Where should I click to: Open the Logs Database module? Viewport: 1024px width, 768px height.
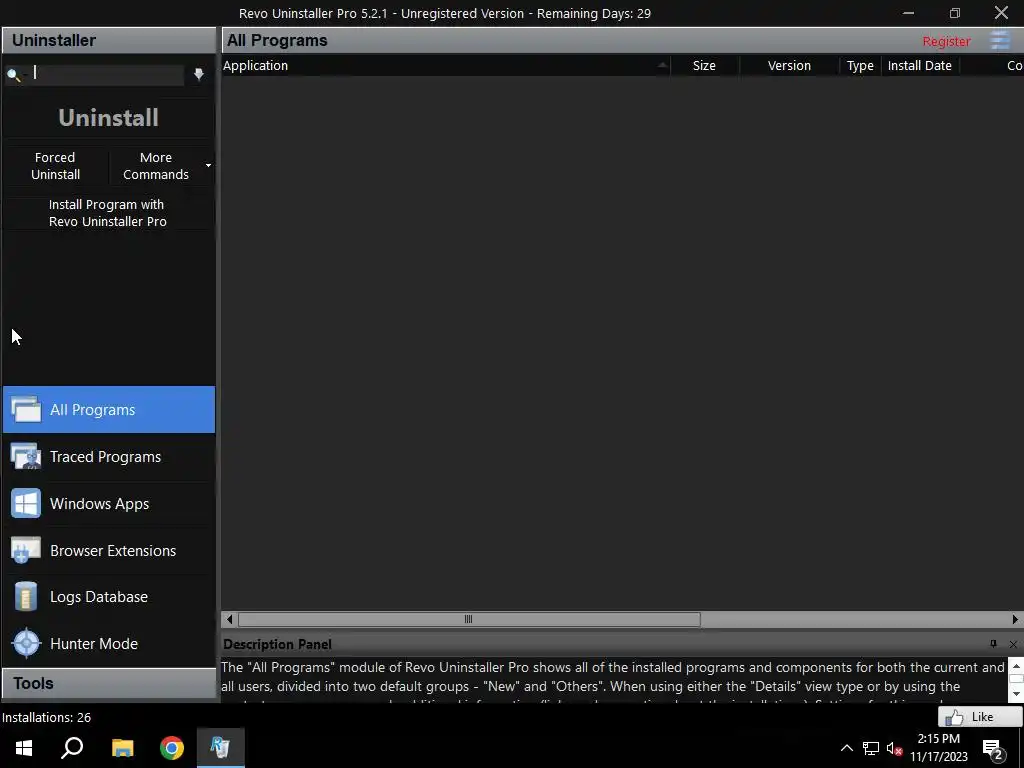tap(108, 597)
